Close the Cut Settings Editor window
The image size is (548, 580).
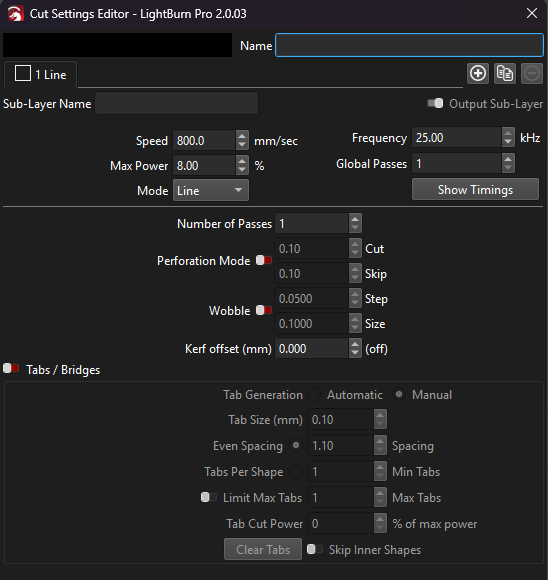[532, 13]
